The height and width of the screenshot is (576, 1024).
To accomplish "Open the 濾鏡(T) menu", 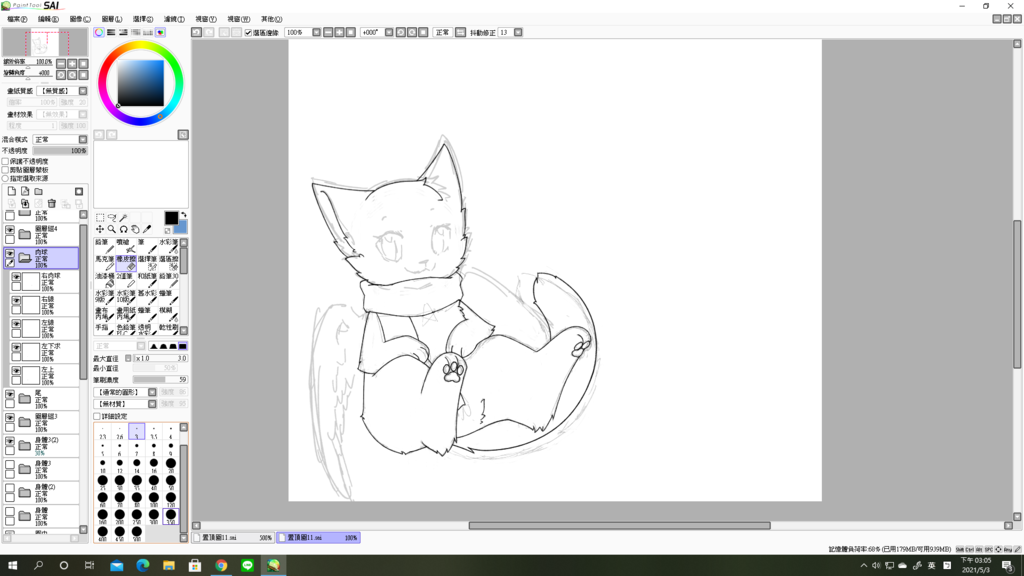I will (174, 19).
